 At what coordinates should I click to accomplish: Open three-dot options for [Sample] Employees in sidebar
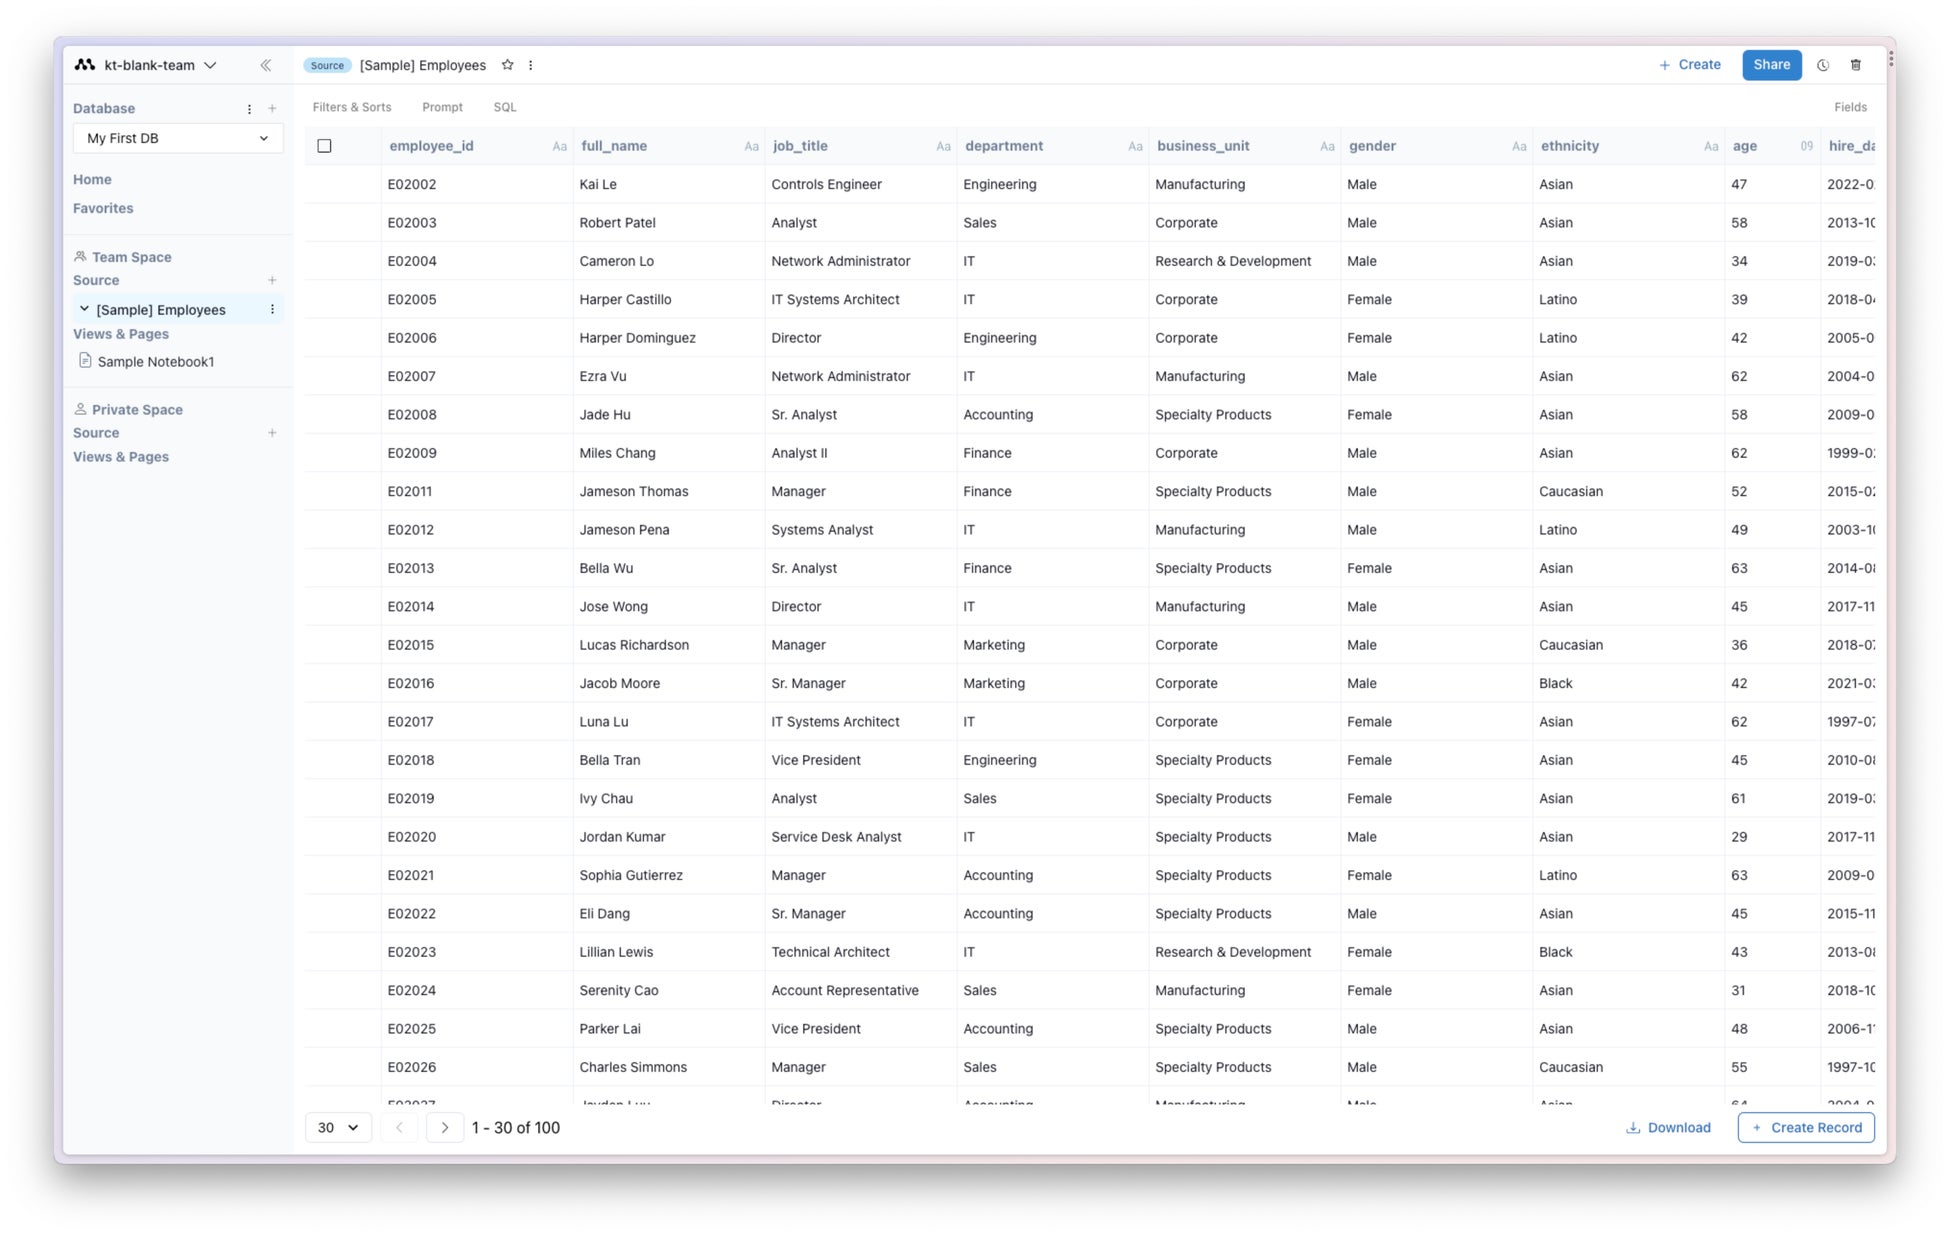point(272,310)
